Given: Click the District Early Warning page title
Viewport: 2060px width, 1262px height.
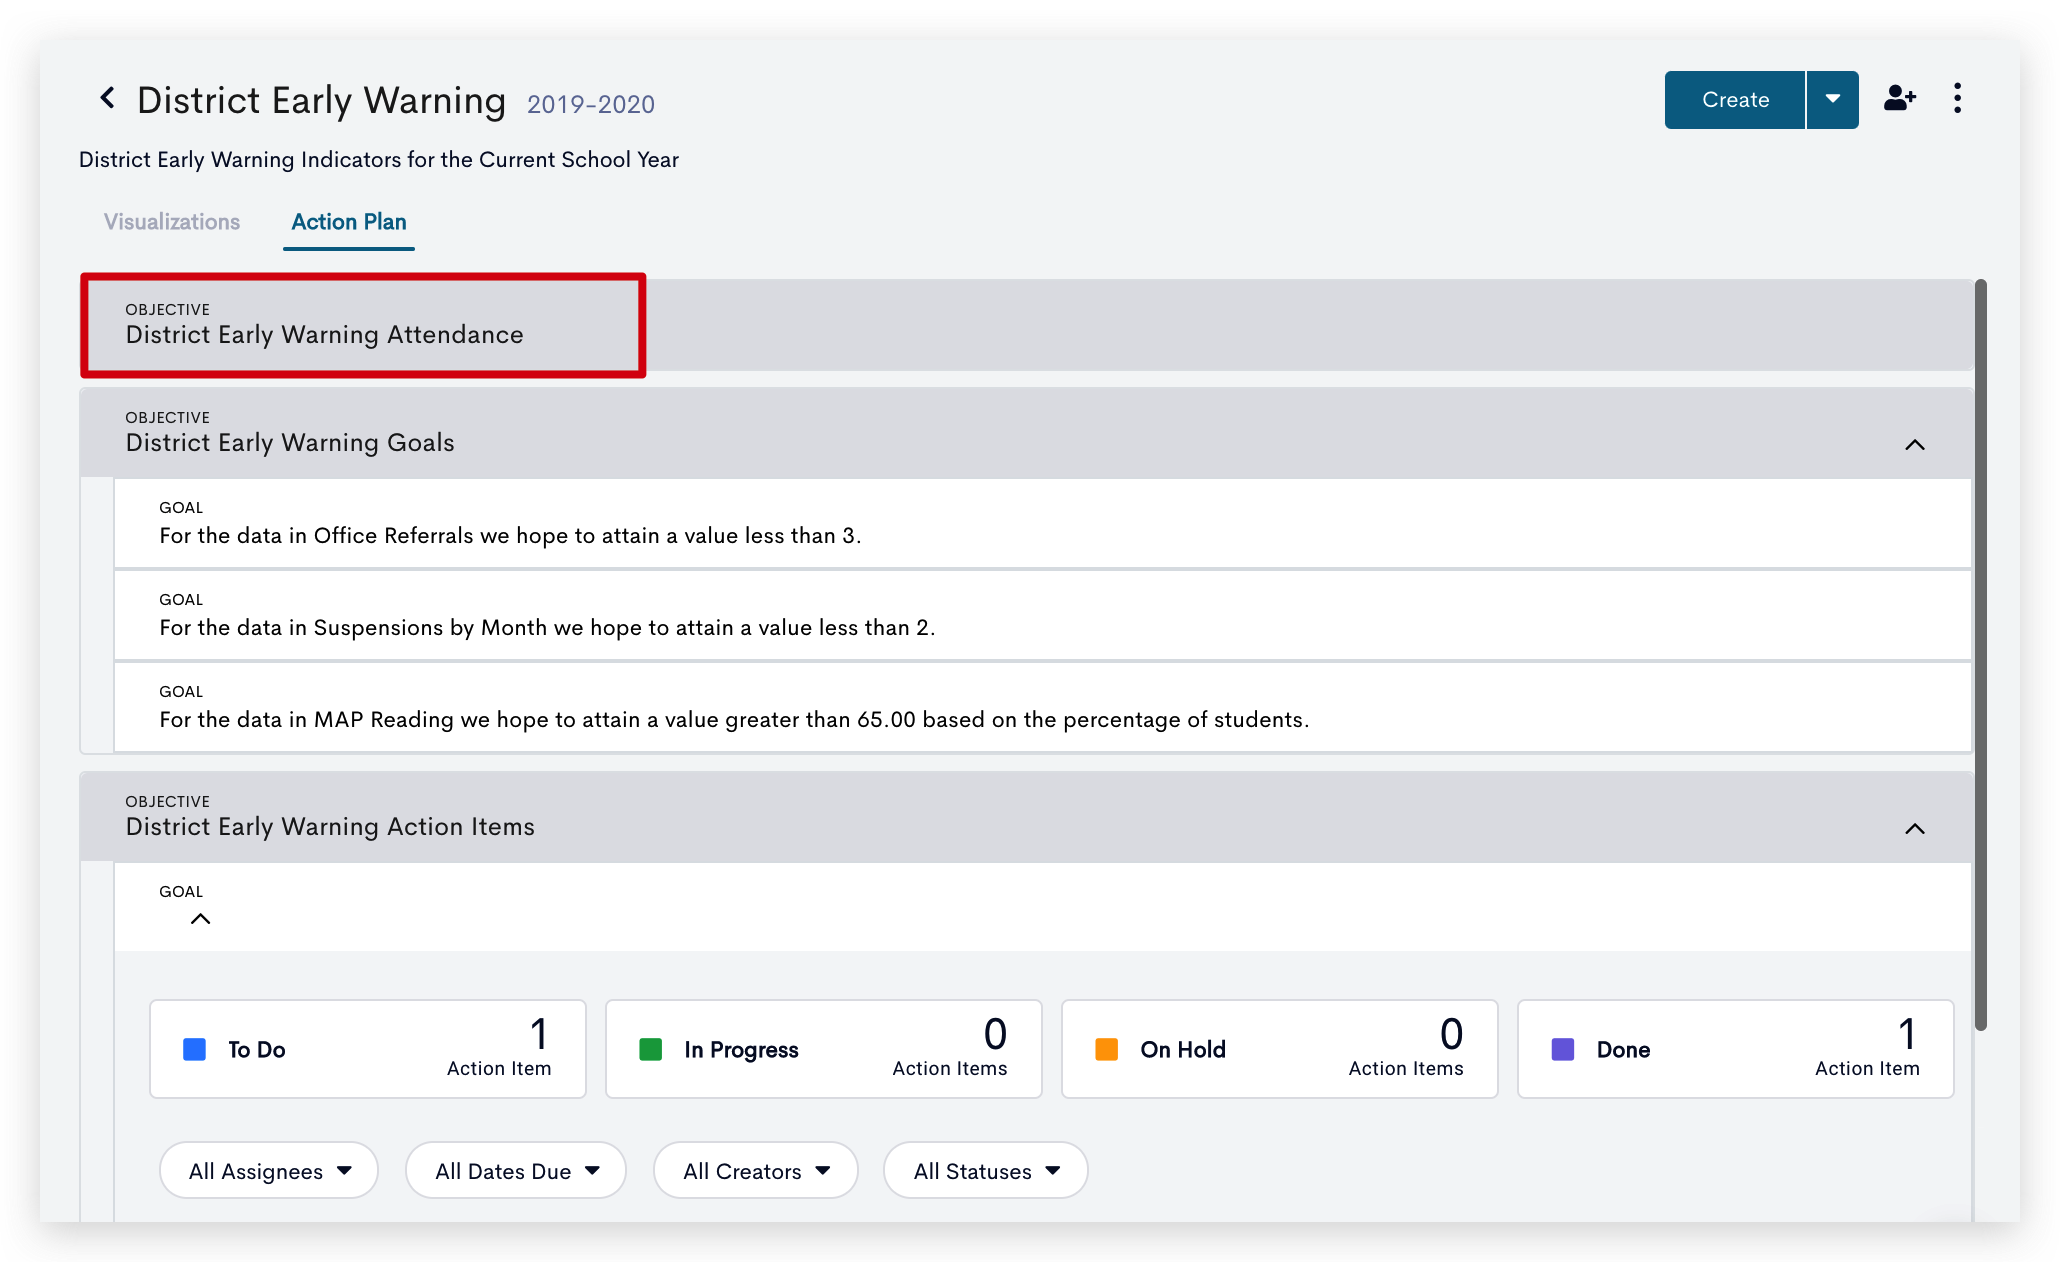Looking at the screenshot, I should [321, 100].
